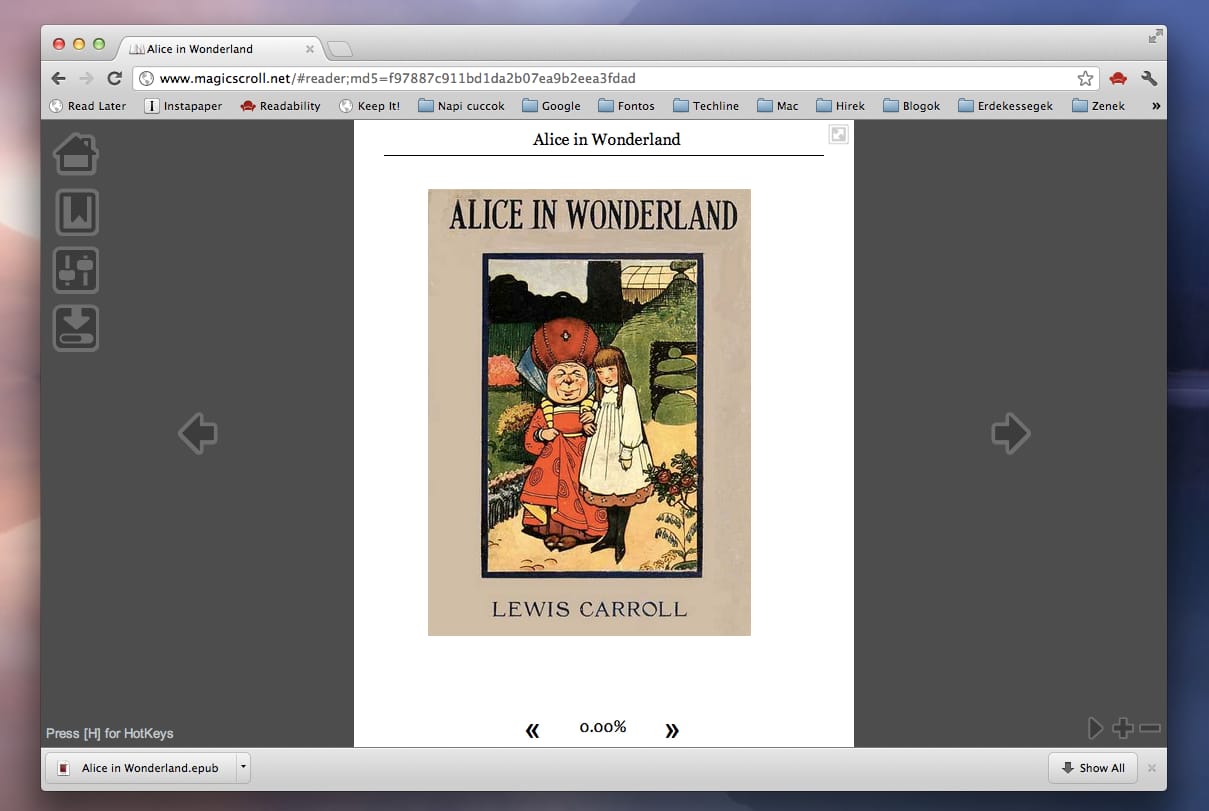Open the reader settings sliders icon
Image resolution: width=1209 pixels, height=811 pixels.
pyautogui.click(x=76, y=270)
